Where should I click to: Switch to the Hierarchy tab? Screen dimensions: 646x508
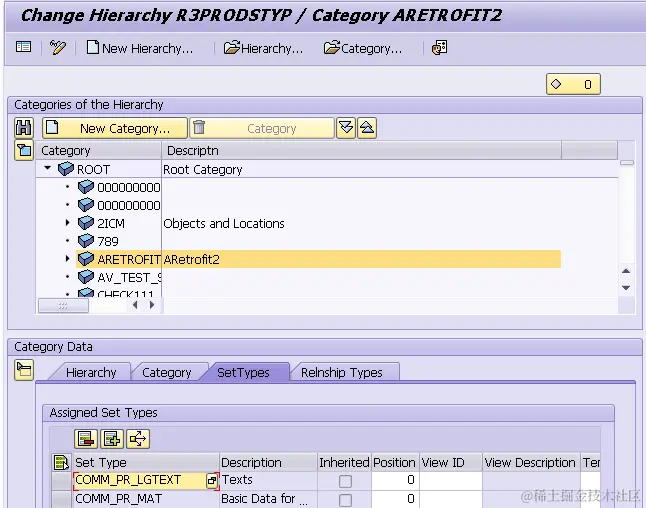(x=91, y=372)
